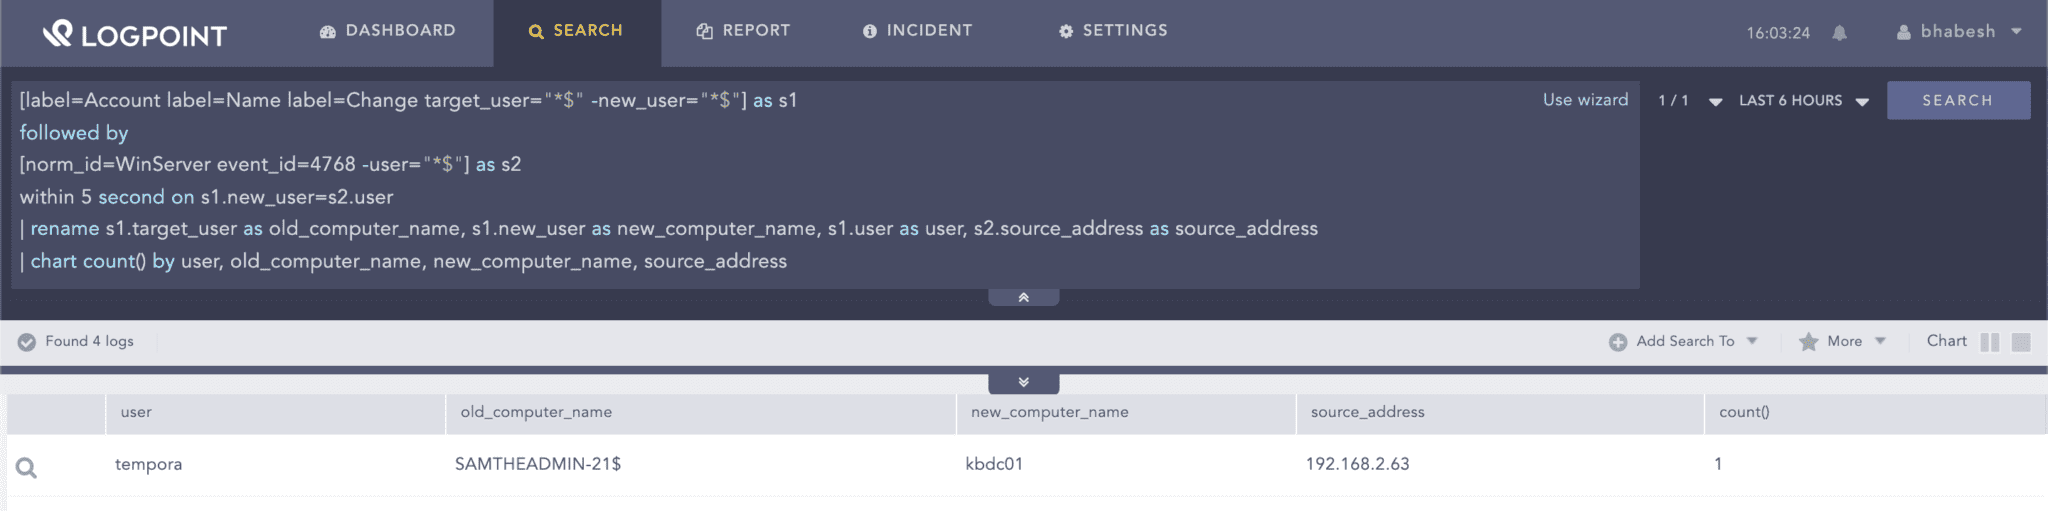Toggle the column chart view icon

[1989, 342]
